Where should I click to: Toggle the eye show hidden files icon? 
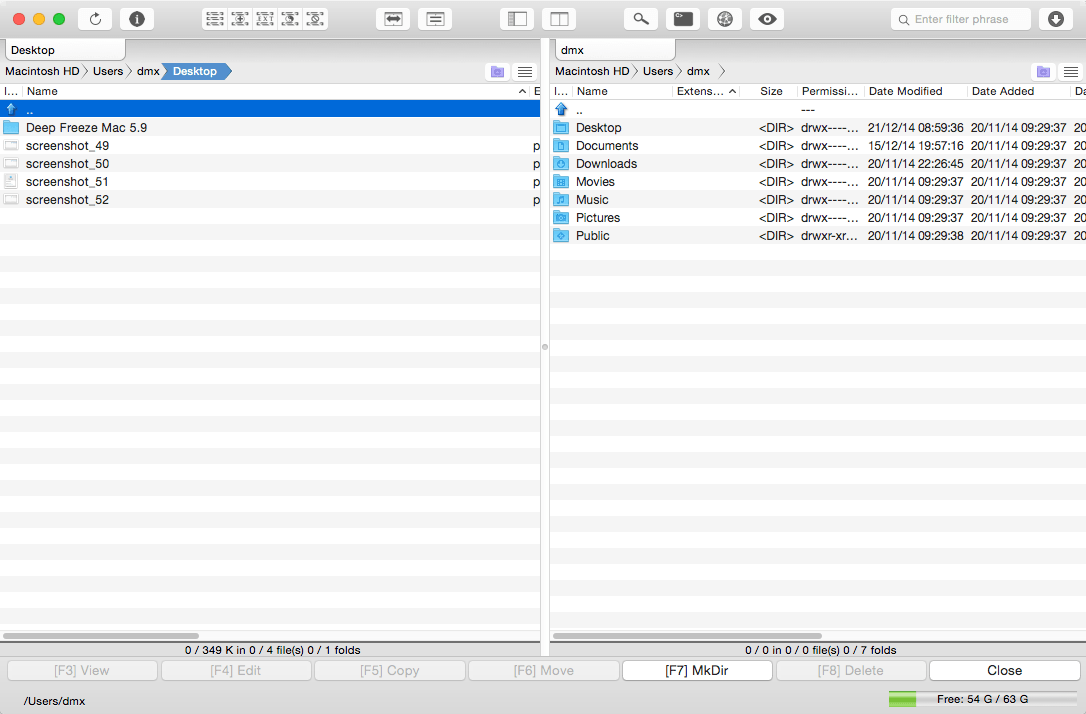click(767, 19)
